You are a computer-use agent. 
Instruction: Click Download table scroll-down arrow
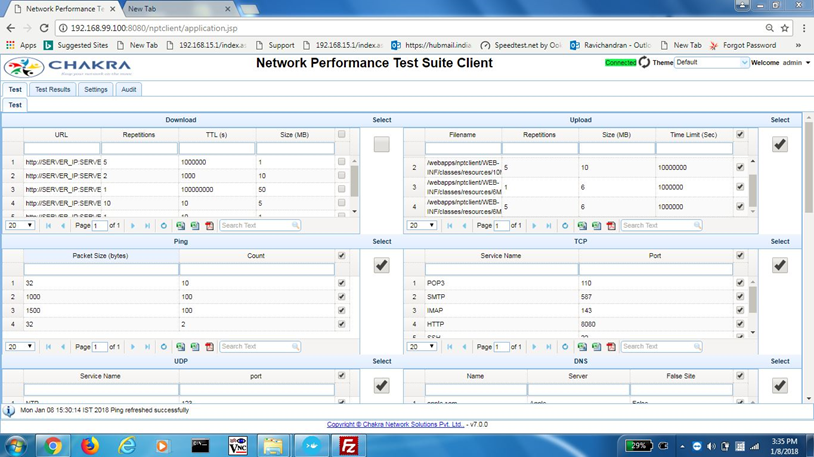[355, 211]
